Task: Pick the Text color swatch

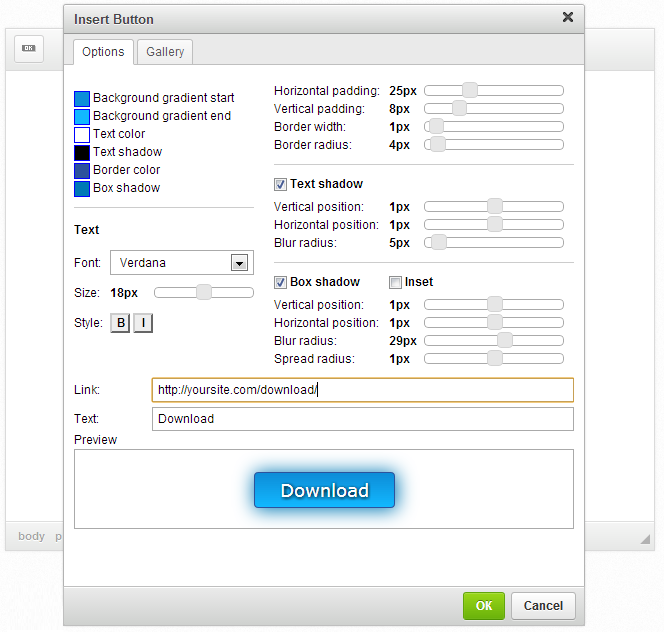Action: point(82,134)
